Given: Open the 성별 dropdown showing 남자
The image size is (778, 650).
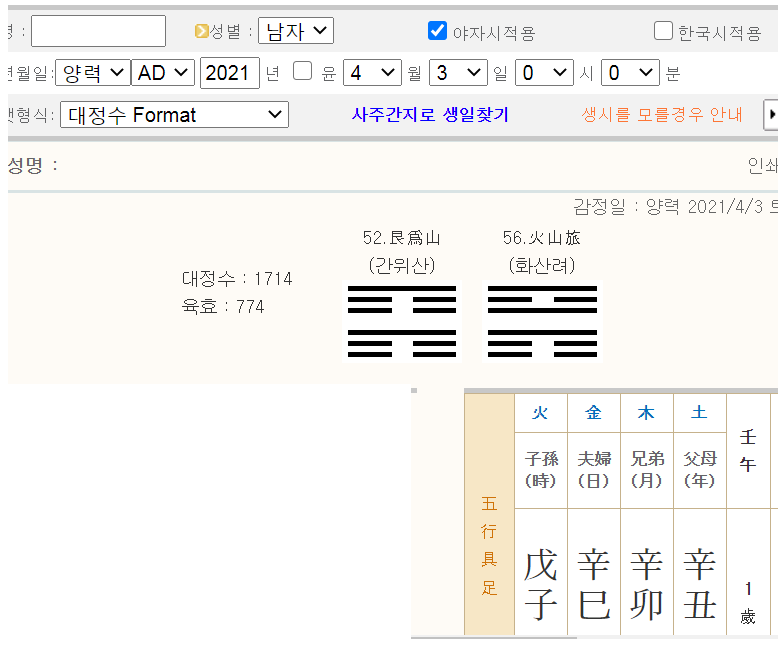Looking at the screenshot, I should (x=296, y=31).
